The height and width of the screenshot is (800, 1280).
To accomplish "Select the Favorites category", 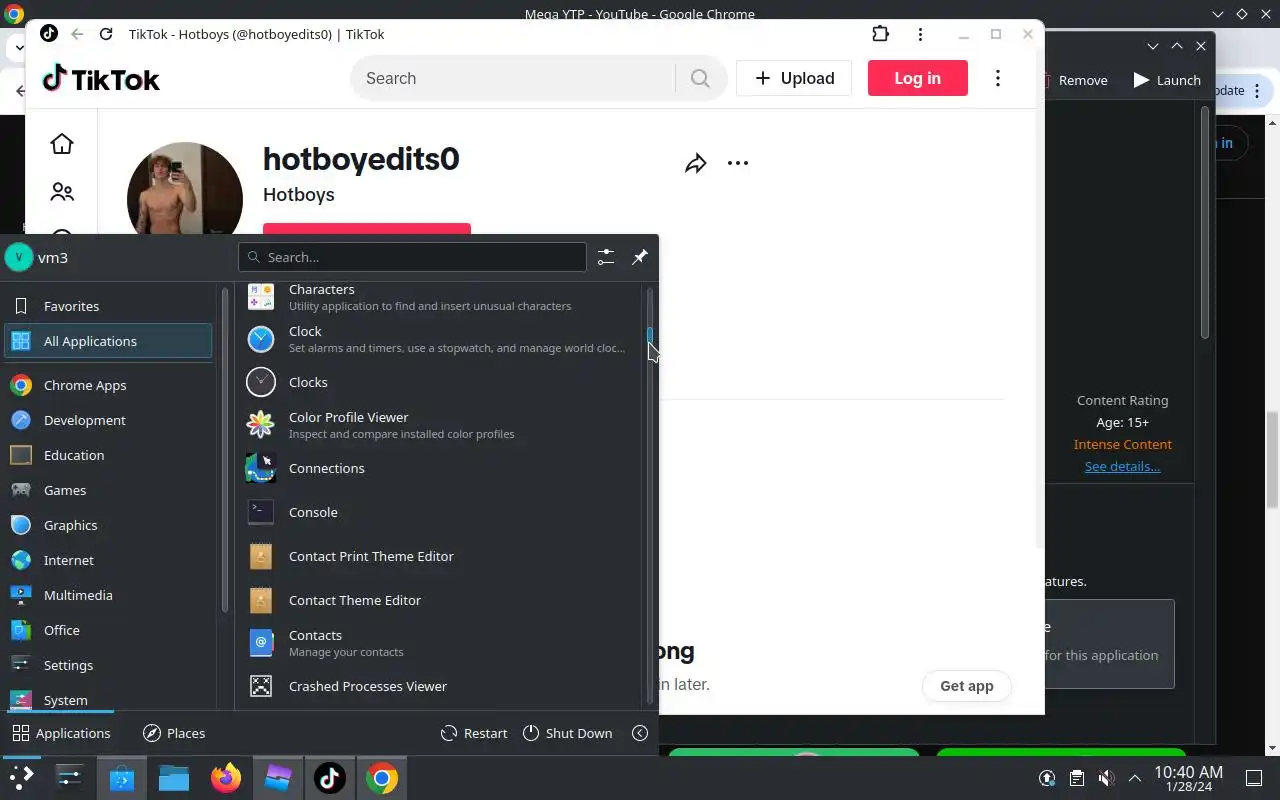I will [x=108, y=306].
